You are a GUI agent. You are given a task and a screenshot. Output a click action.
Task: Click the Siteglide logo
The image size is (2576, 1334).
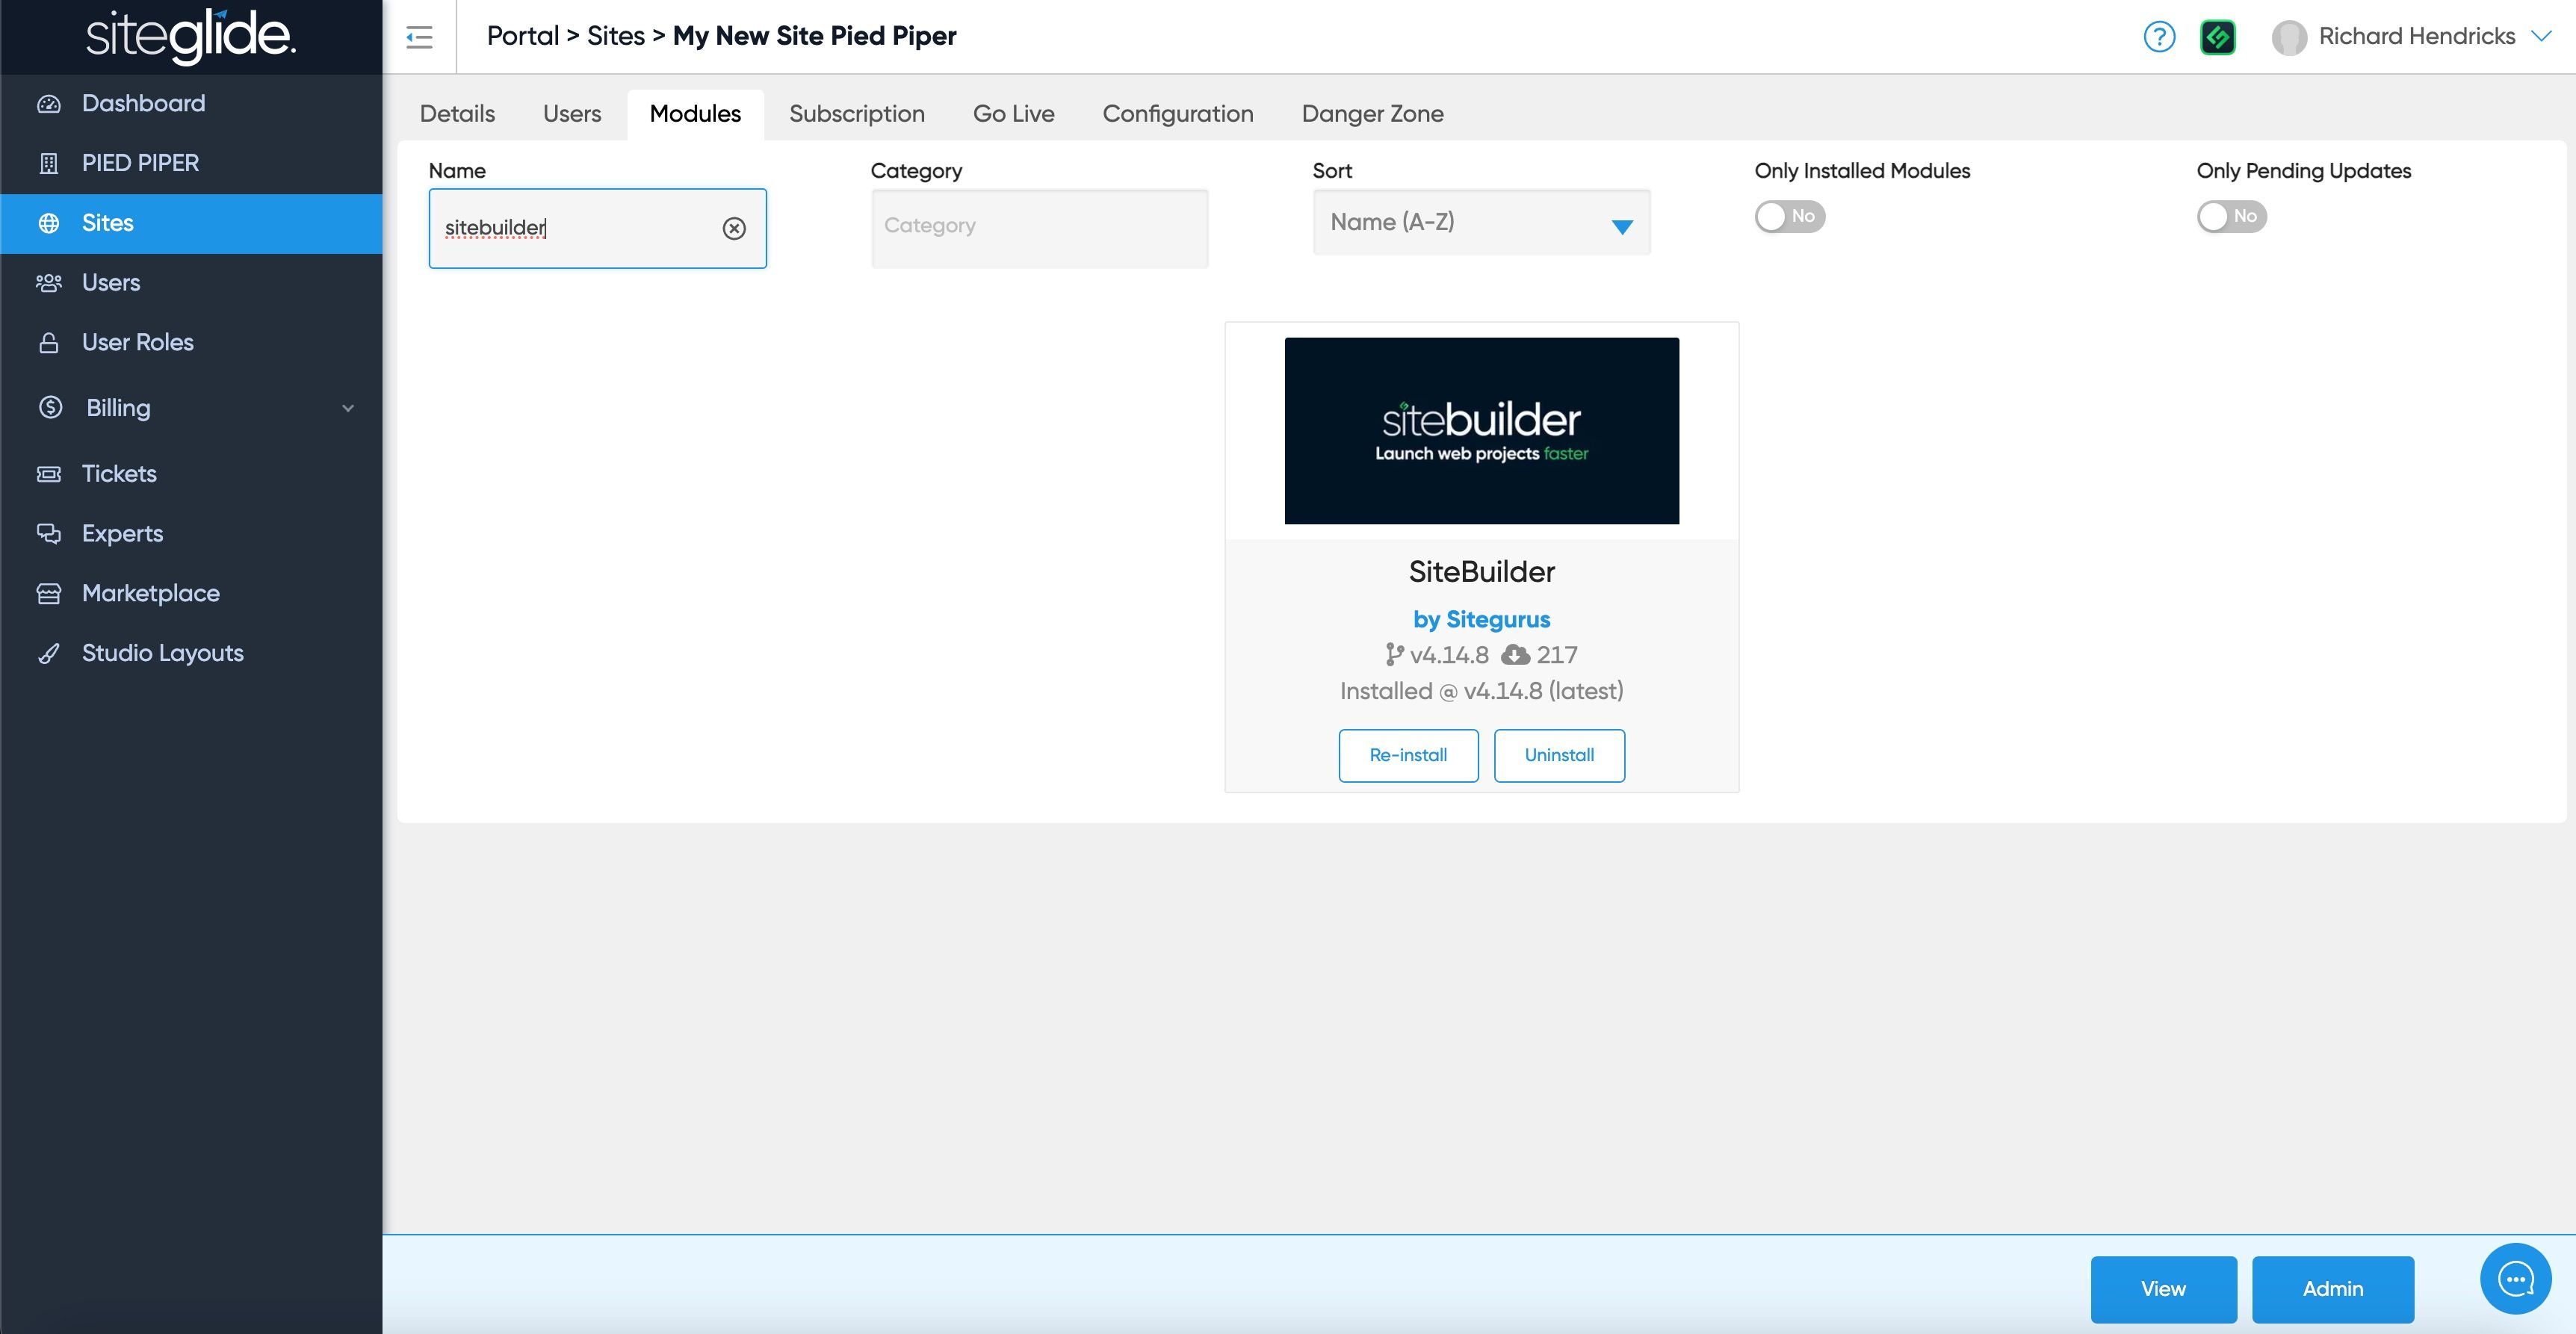tap(190, 37)
